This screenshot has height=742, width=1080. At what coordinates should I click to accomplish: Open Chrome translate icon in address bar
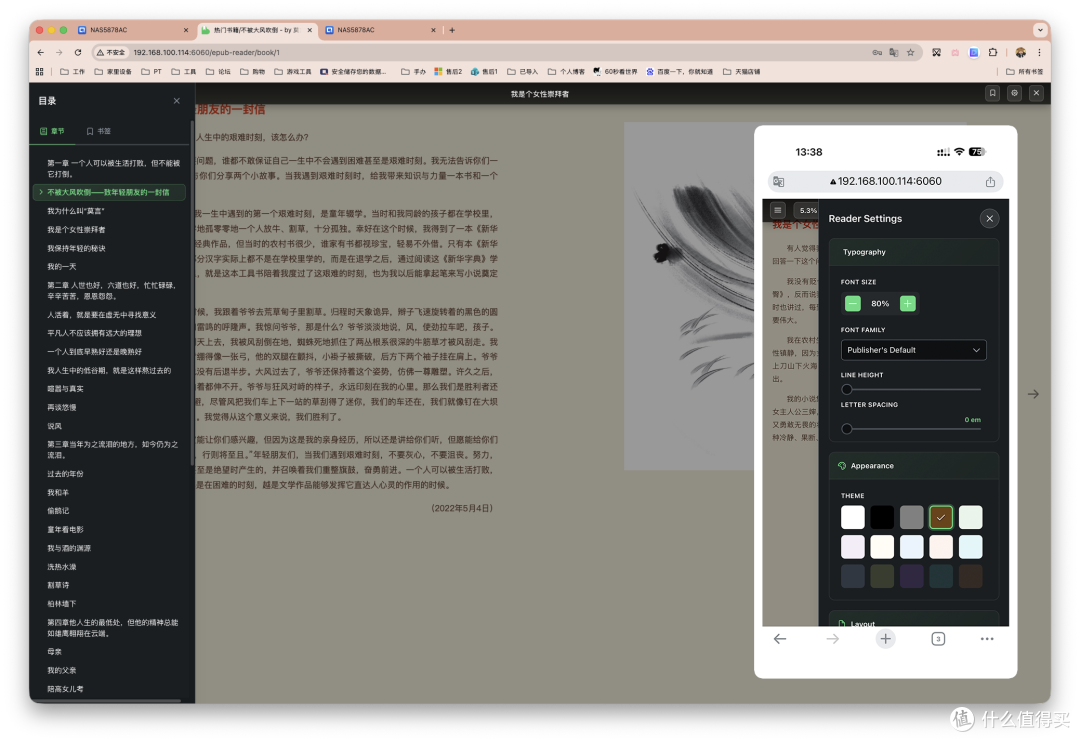click(893, 52)
